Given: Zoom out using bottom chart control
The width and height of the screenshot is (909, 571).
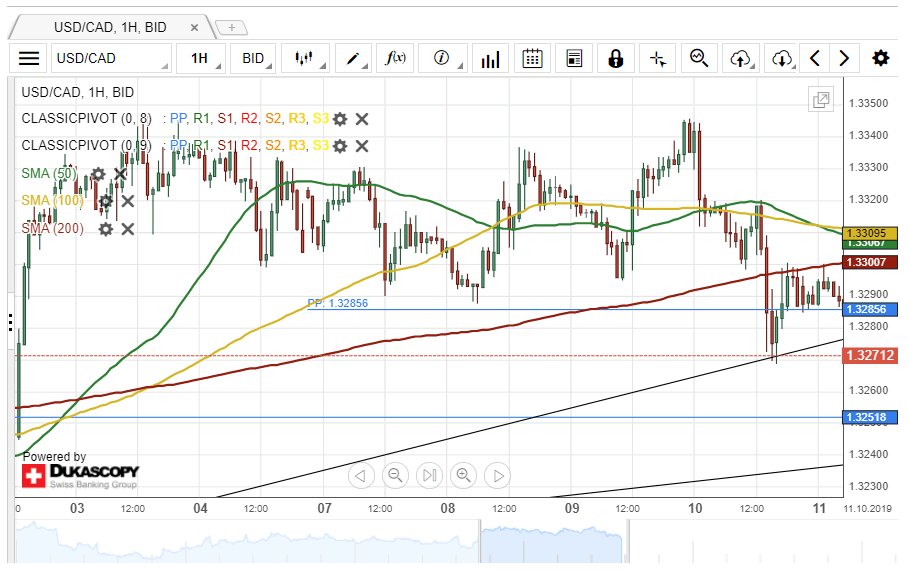Looking at the screenshot, I should 395,475.
